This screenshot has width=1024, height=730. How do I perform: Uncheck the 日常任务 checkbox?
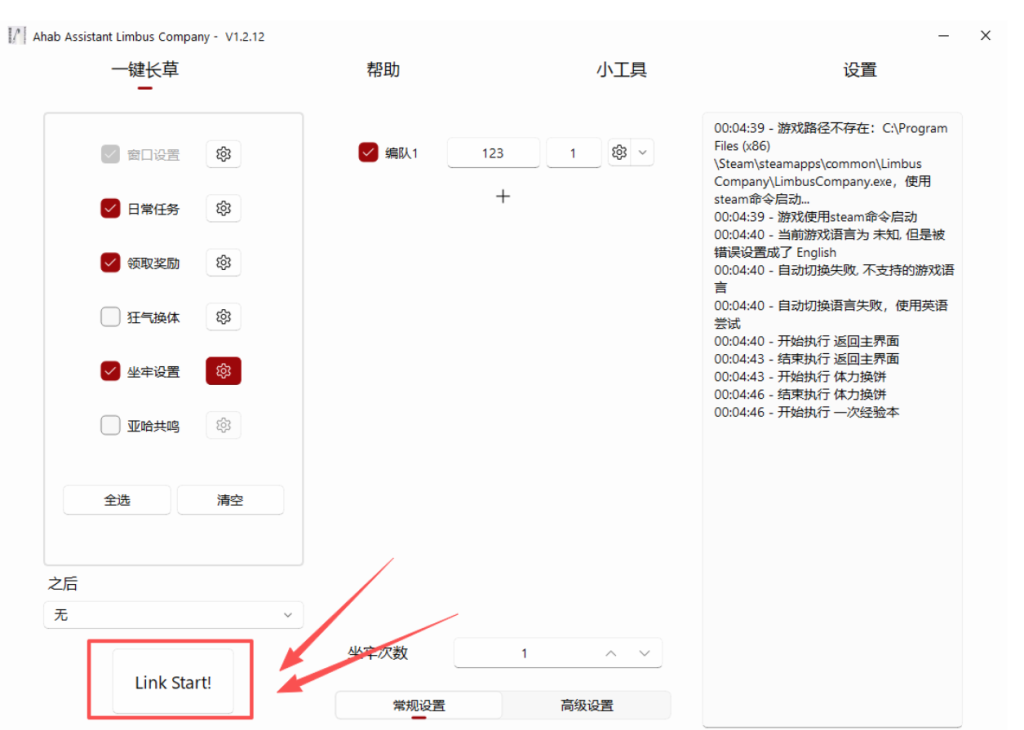pos(110,208)
